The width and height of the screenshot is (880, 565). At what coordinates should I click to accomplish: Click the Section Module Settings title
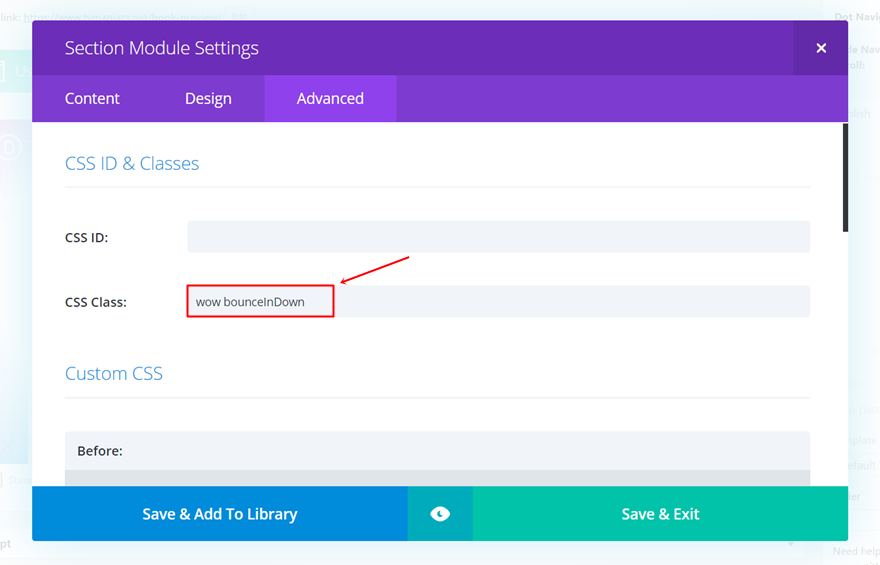click(x=162, y=48)
